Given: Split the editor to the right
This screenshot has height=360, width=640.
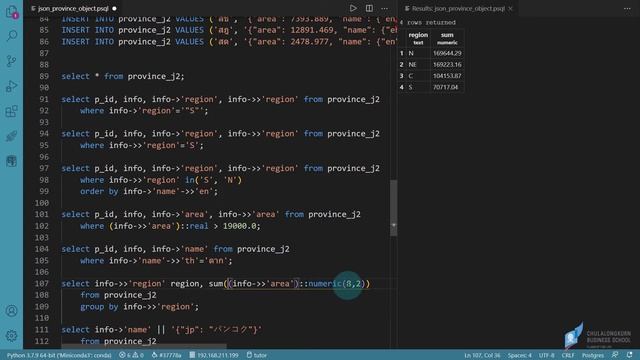Looking at the screenshot, I should click(x=369, y=8).
